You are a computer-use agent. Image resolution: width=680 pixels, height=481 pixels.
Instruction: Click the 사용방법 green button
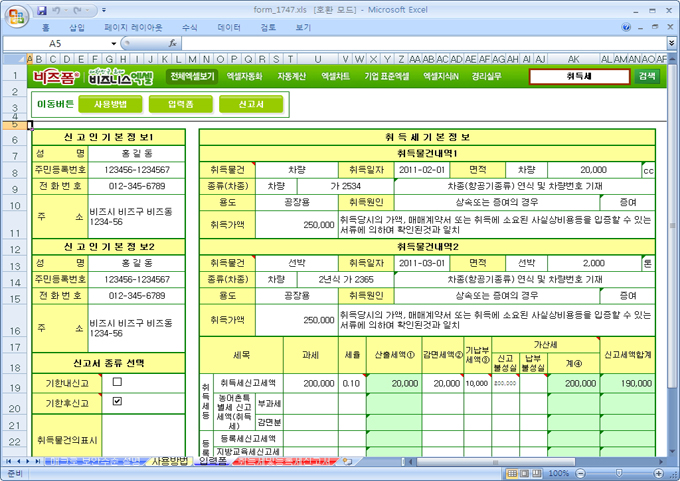pos(110,104)
